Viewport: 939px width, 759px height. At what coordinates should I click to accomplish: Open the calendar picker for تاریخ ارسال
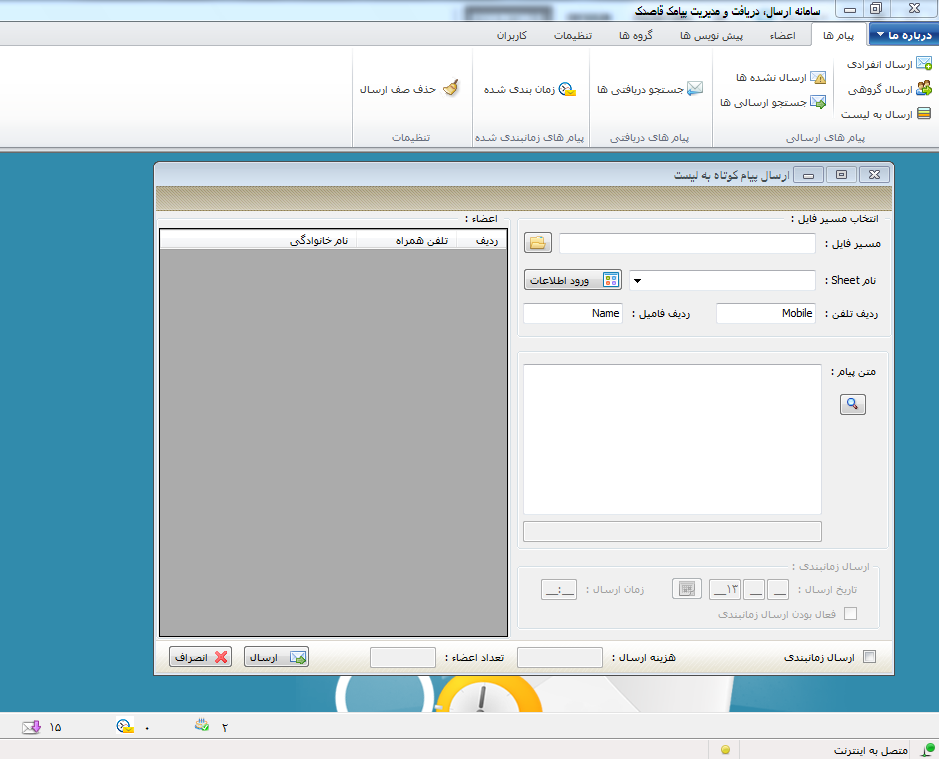686,589
